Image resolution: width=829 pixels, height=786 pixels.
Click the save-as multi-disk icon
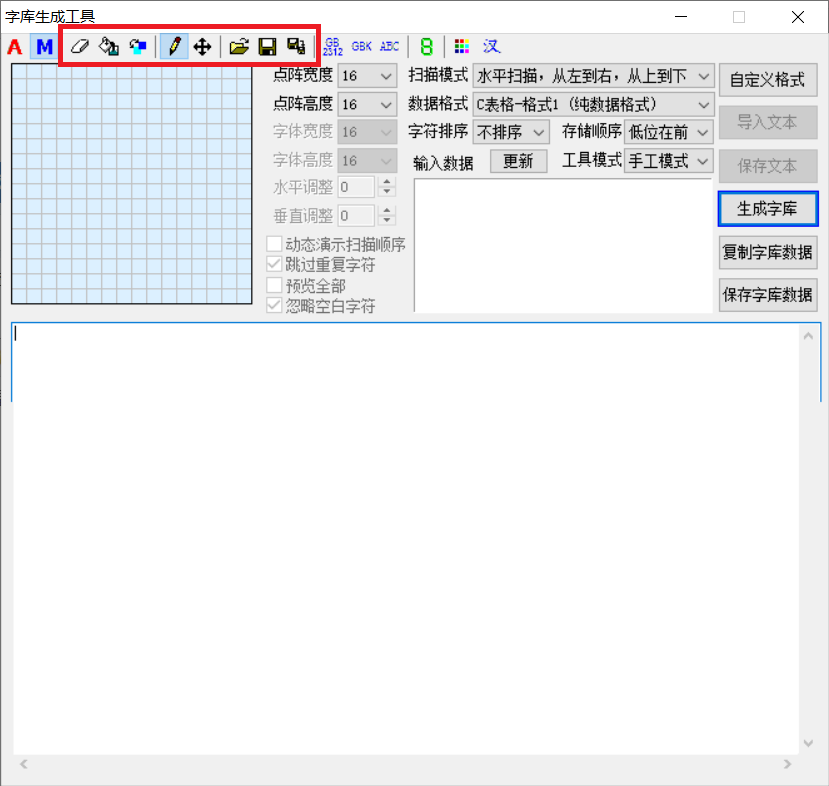tap(296, 47)
